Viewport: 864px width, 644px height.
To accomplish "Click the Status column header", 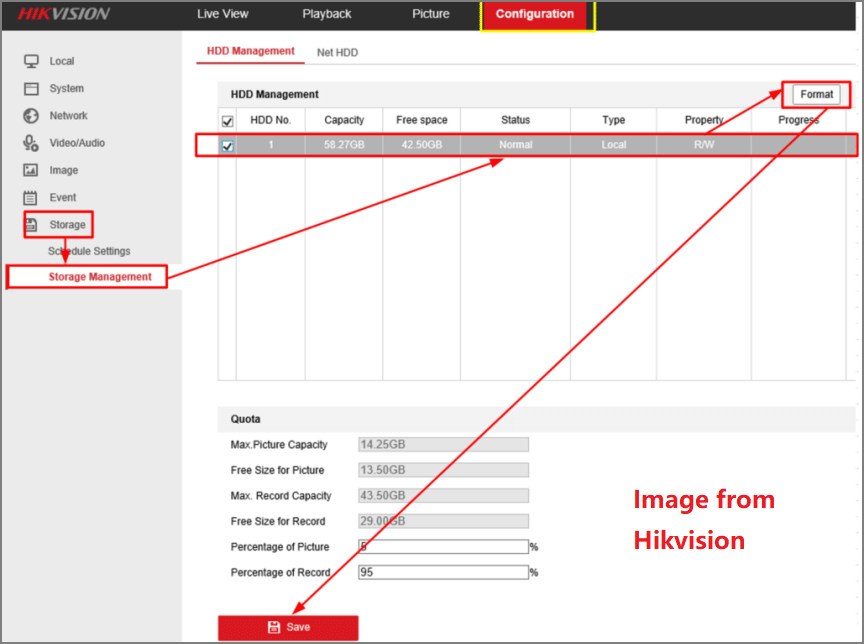I will (x=515, y=120).
